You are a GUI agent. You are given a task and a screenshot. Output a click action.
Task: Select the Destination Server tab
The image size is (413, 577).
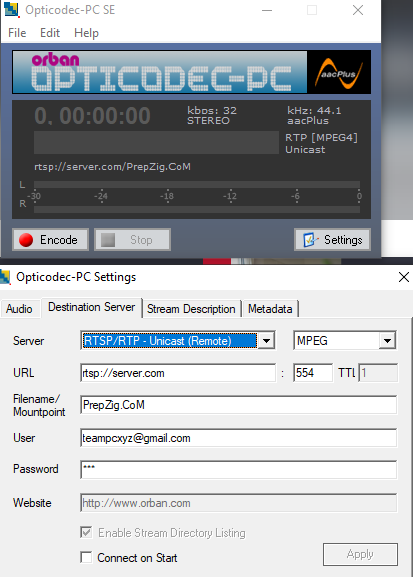(91, 307)
